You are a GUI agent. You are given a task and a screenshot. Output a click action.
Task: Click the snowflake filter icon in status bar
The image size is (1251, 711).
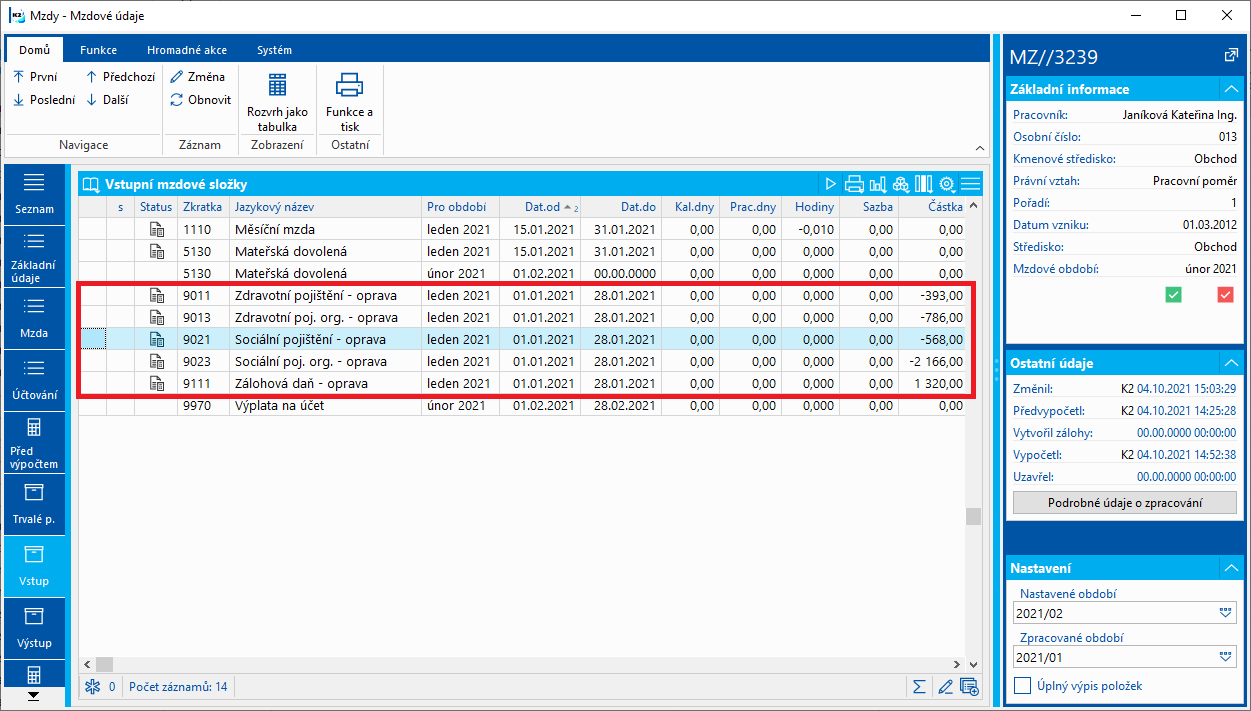click(x=93, y=686)
